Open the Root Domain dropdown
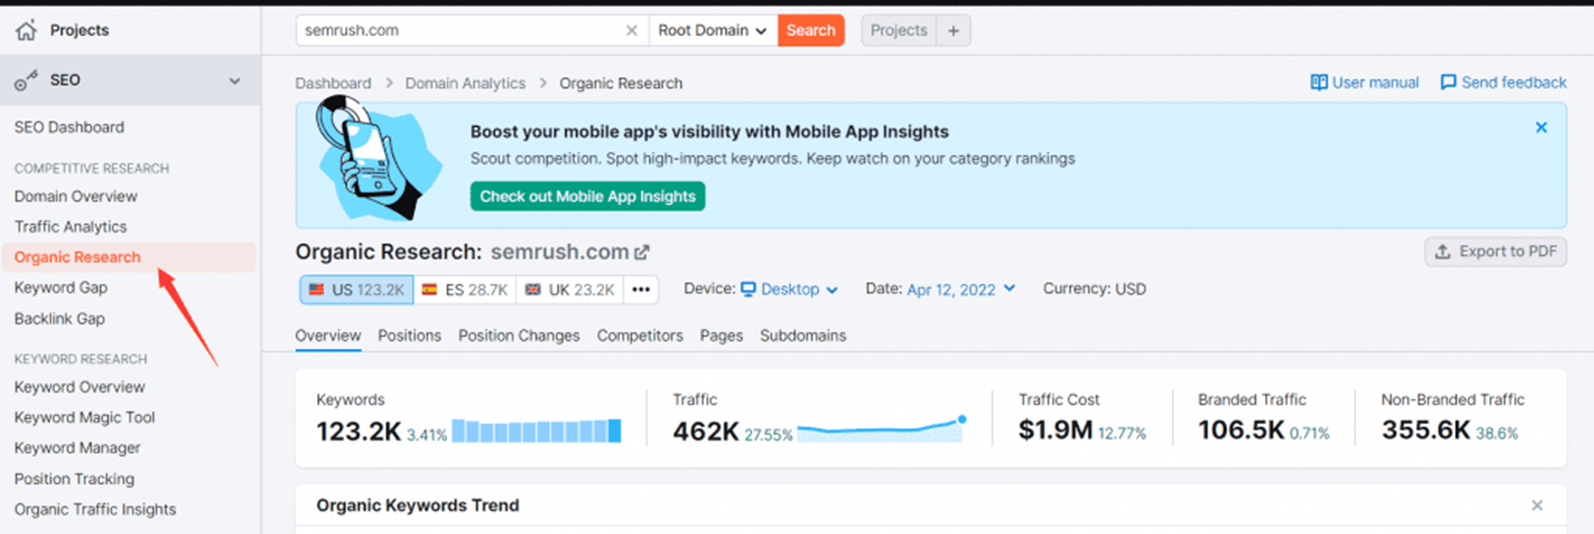 (x=712, y=30)
